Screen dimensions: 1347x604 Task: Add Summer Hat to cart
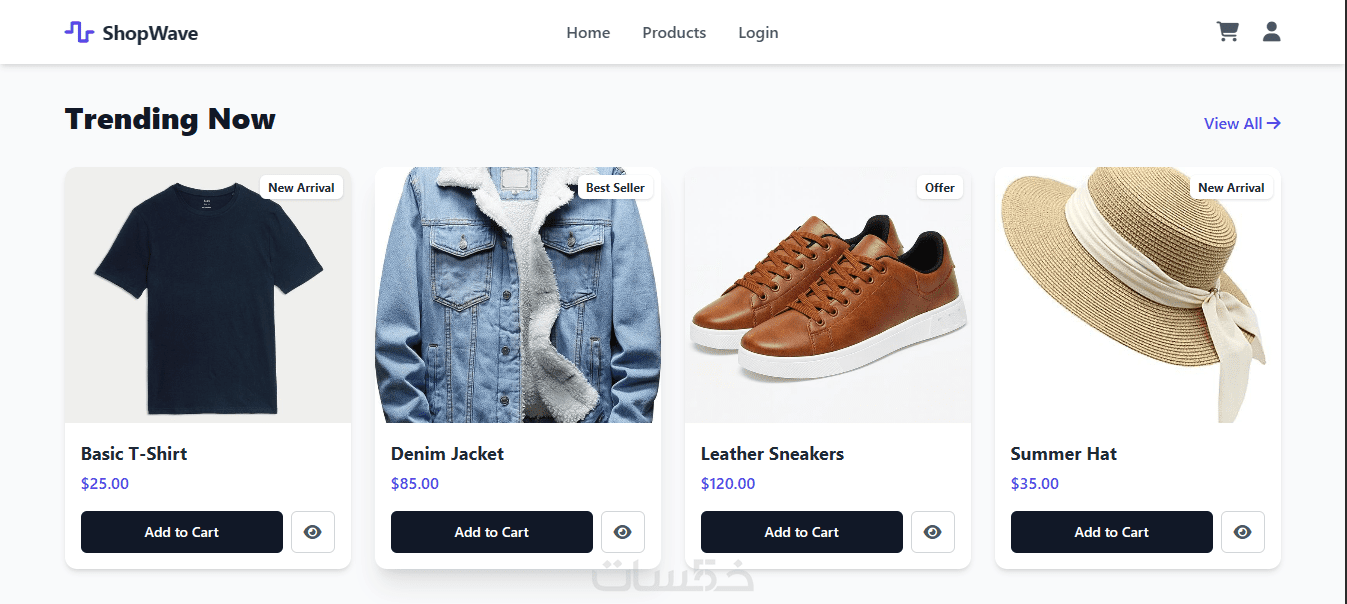pyautogui.click(x=1111, y=532)
